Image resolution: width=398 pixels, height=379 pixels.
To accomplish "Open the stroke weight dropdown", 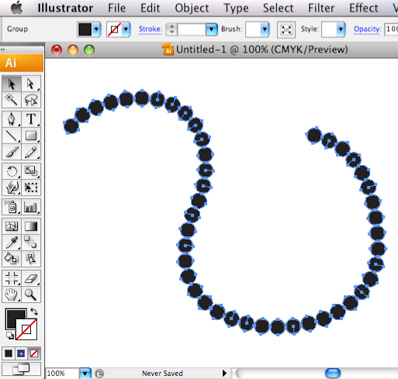I will [x=211, y=29].
